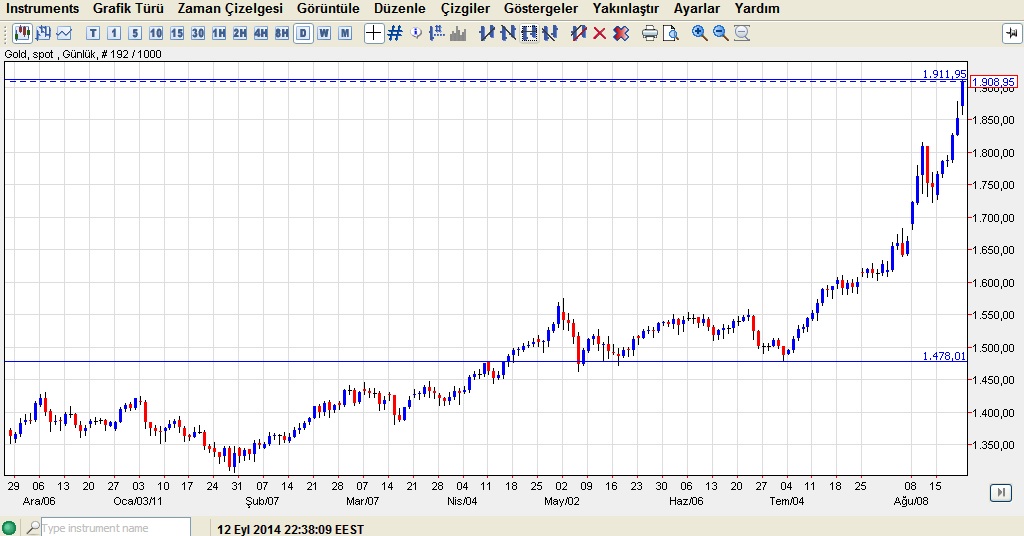Select the weekly (W) timeframe
1024x536 pixels.
coord(324,33)
